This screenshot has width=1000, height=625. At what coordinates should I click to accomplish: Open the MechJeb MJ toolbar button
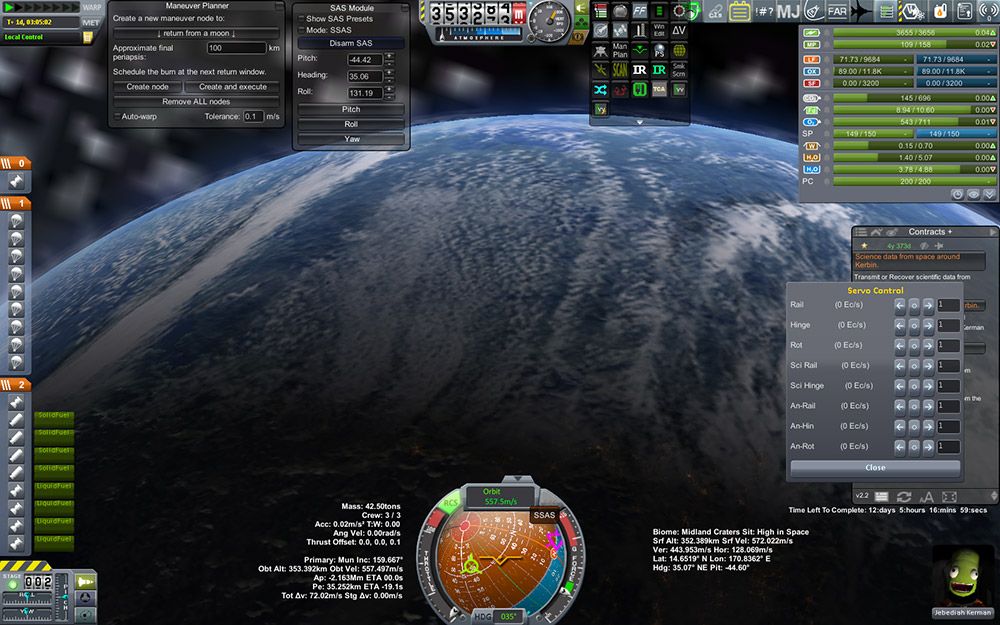click(x=788, y=11)
